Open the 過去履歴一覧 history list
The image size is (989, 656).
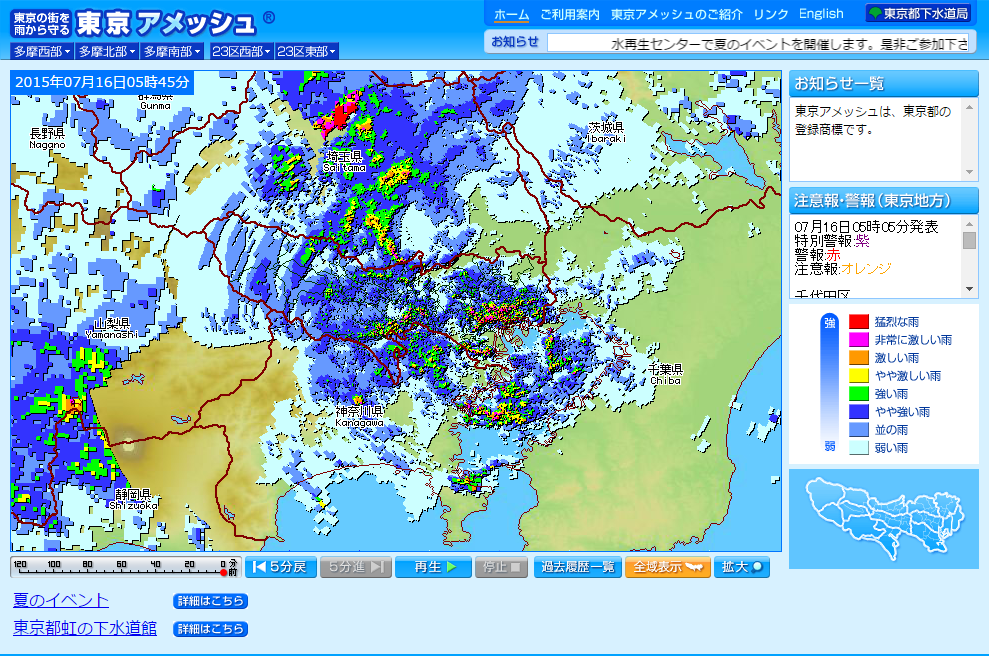[578, 567]
